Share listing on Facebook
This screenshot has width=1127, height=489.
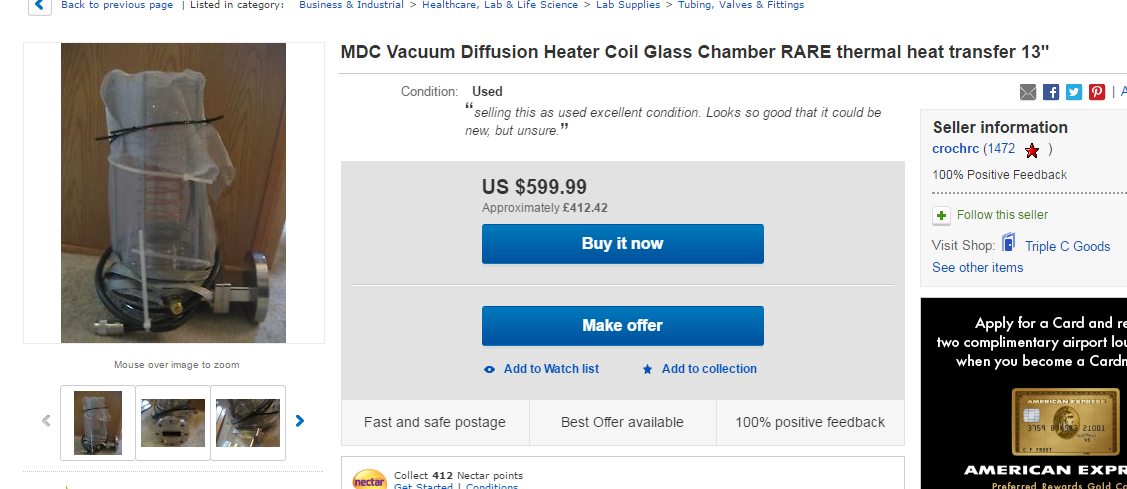pyautogui.click(x=1051, y=92)
